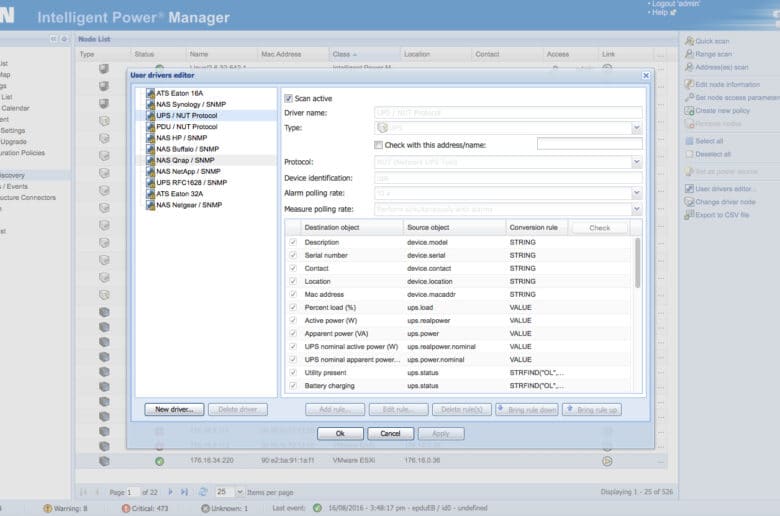
Task: Click the NAS NetApp / SNMP driver icon
Action: click(x=150, y=172)
